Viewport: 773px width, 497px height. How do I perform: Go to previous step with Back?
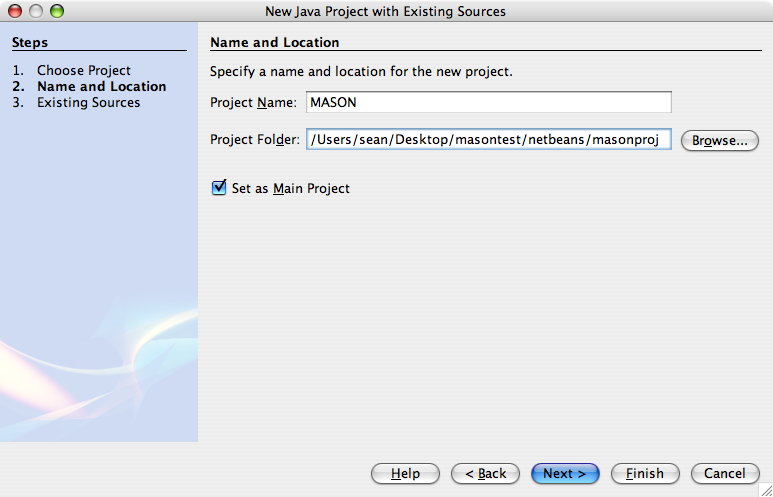(x=484, y=473)
